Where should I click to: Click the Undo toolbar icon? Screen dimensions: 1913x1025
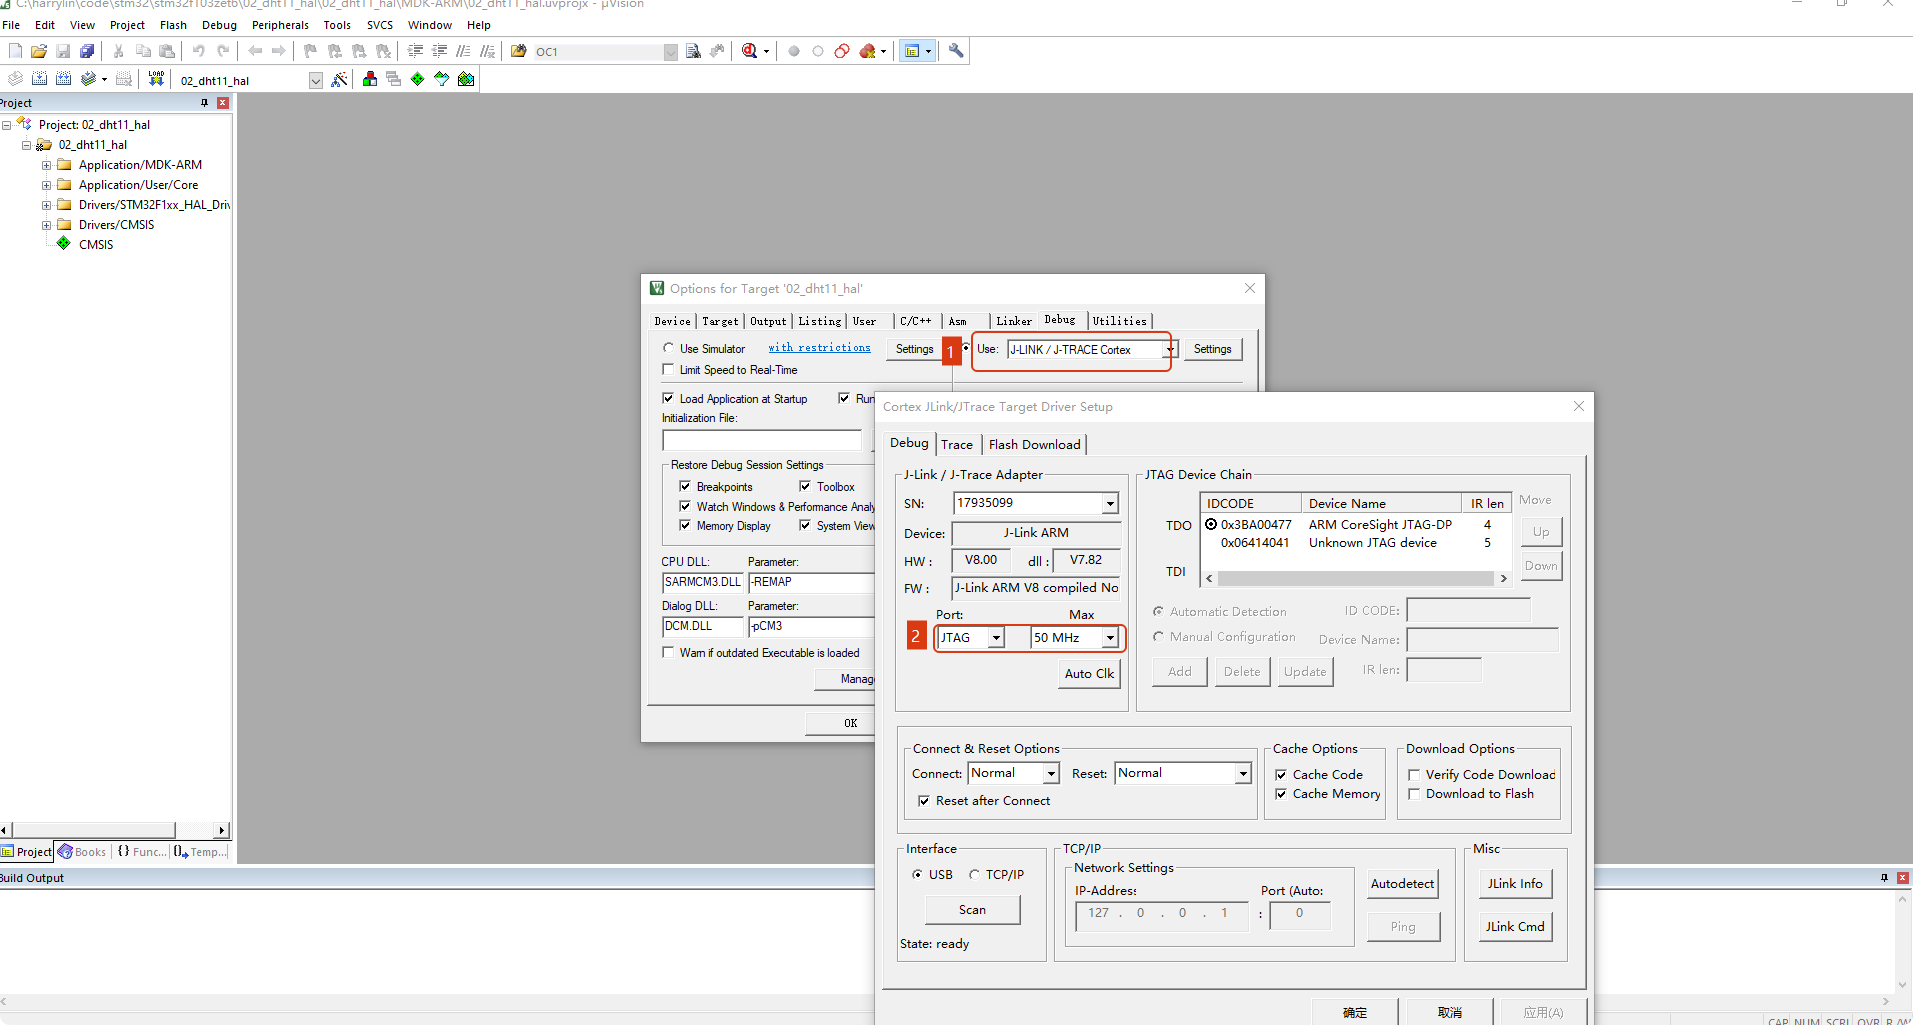coord(198,51)
